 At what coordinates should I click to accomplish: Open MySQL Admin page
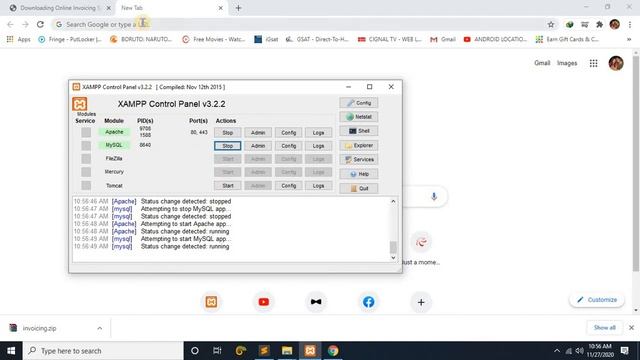click(258, 146)
